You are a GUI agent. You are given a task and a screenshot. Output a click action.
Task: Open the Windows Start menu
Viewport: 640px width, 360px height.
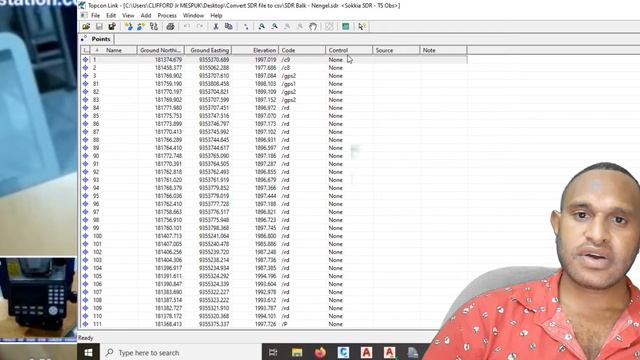click(88, 352)
